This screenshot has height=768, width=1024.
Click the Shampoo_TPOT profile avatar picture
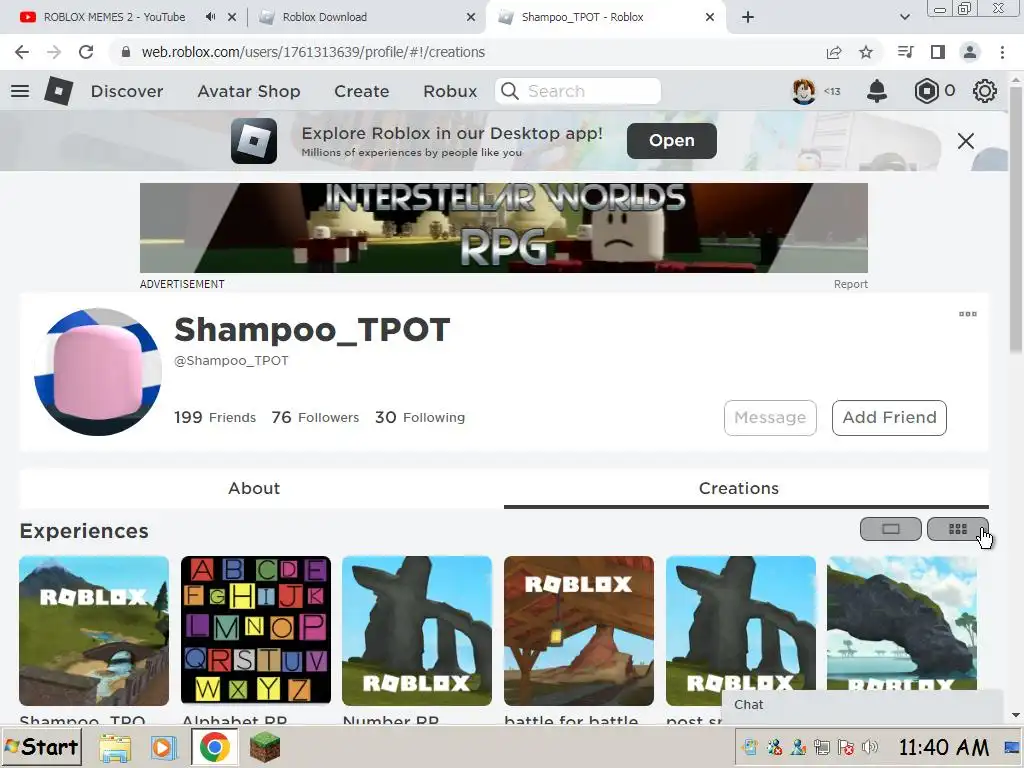pyautogui.click(x=98, y=372)
